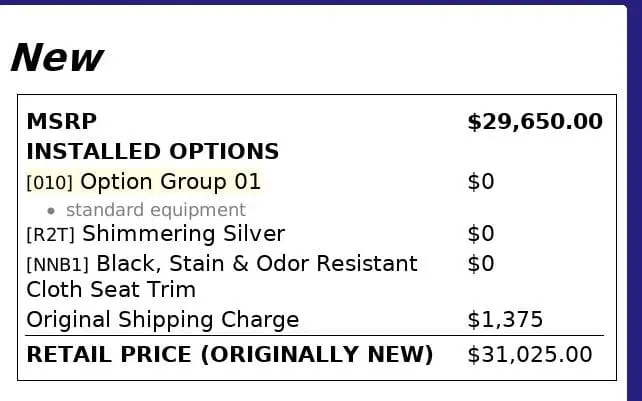Click the bullet before standard equipment

coord(51,211)
